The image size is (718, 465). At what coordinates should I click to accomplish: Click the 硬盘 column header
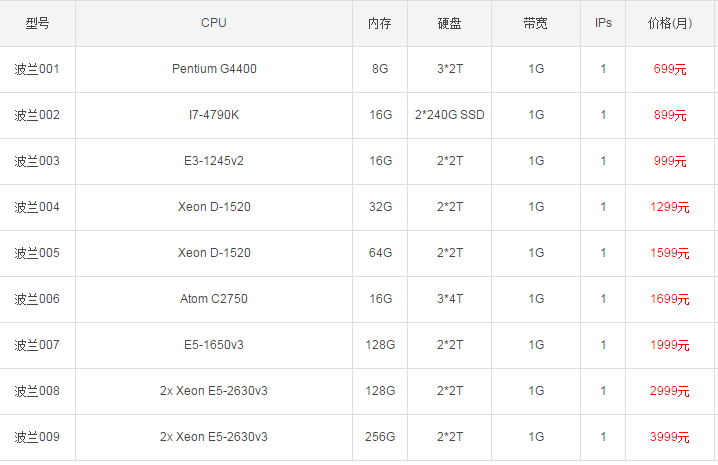tap(449, 23)
